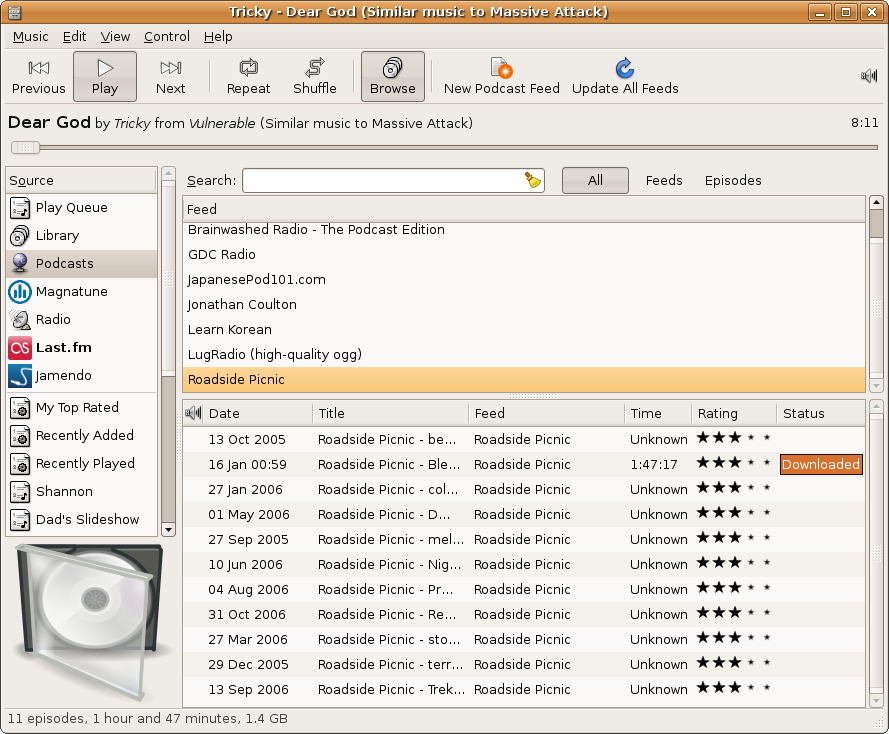This screenshot has height=734, width=889.
Task: Click the Source column header
Action: pos(81,180)
